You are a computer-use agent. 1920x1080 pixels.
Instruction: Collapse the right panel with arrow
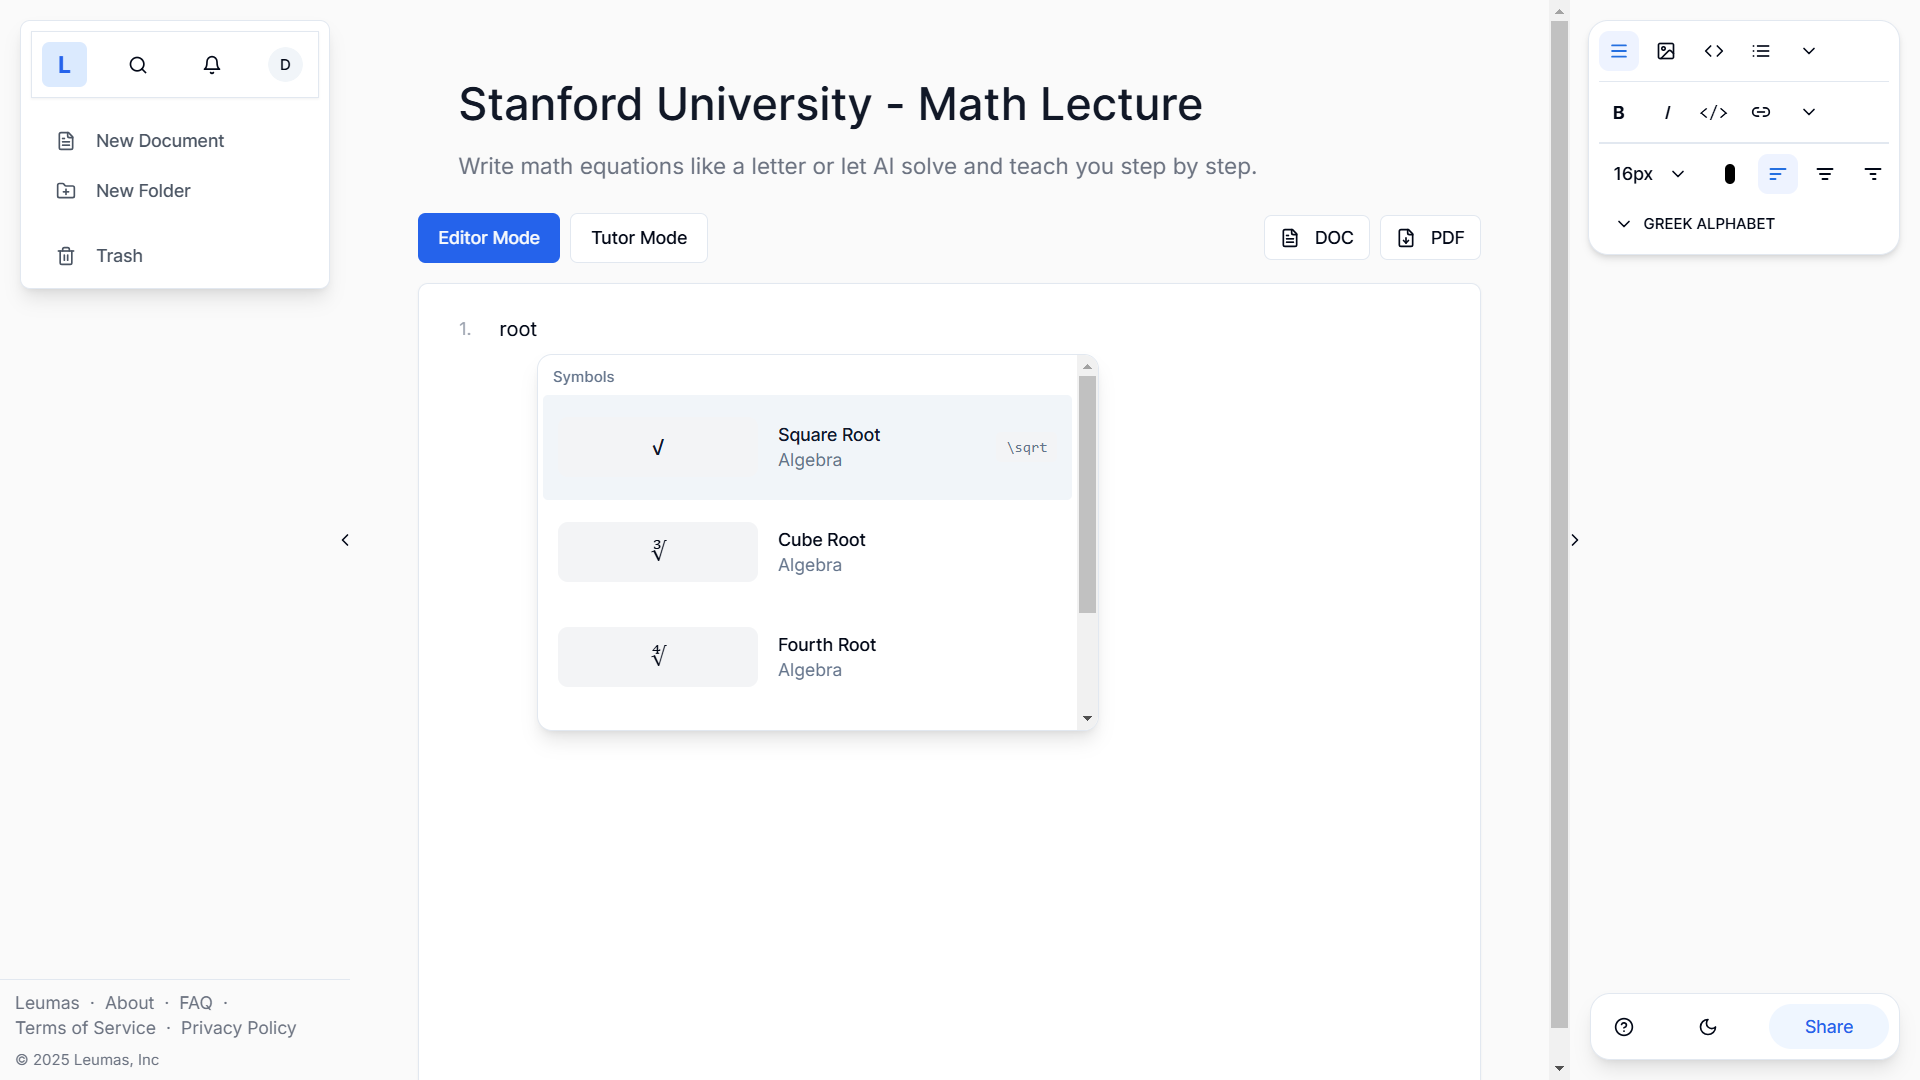pyautogui.click(x=1575, y=540)
